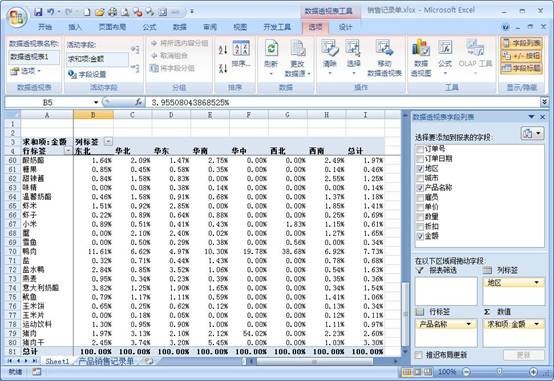Open PivotTable Options (选项) dropdown
This screenshot has width=554, height=381.
pos(25,71)
